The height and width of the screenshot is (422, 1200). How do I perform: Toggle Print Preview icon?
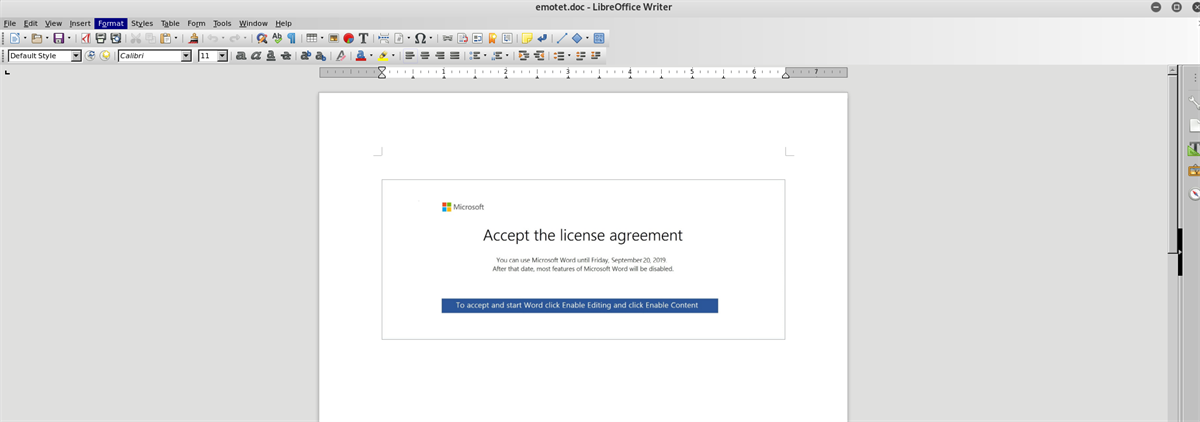pos(115,38)
